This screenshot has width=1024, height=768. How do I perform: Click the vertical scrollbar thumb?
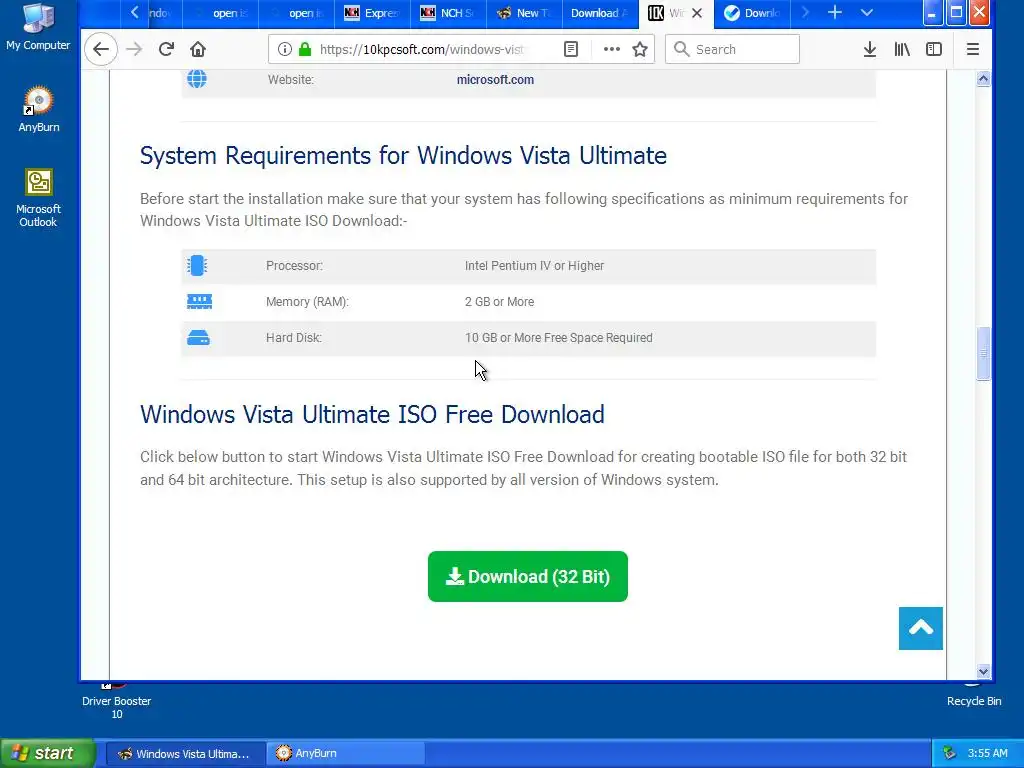click(x=983, y=353)
